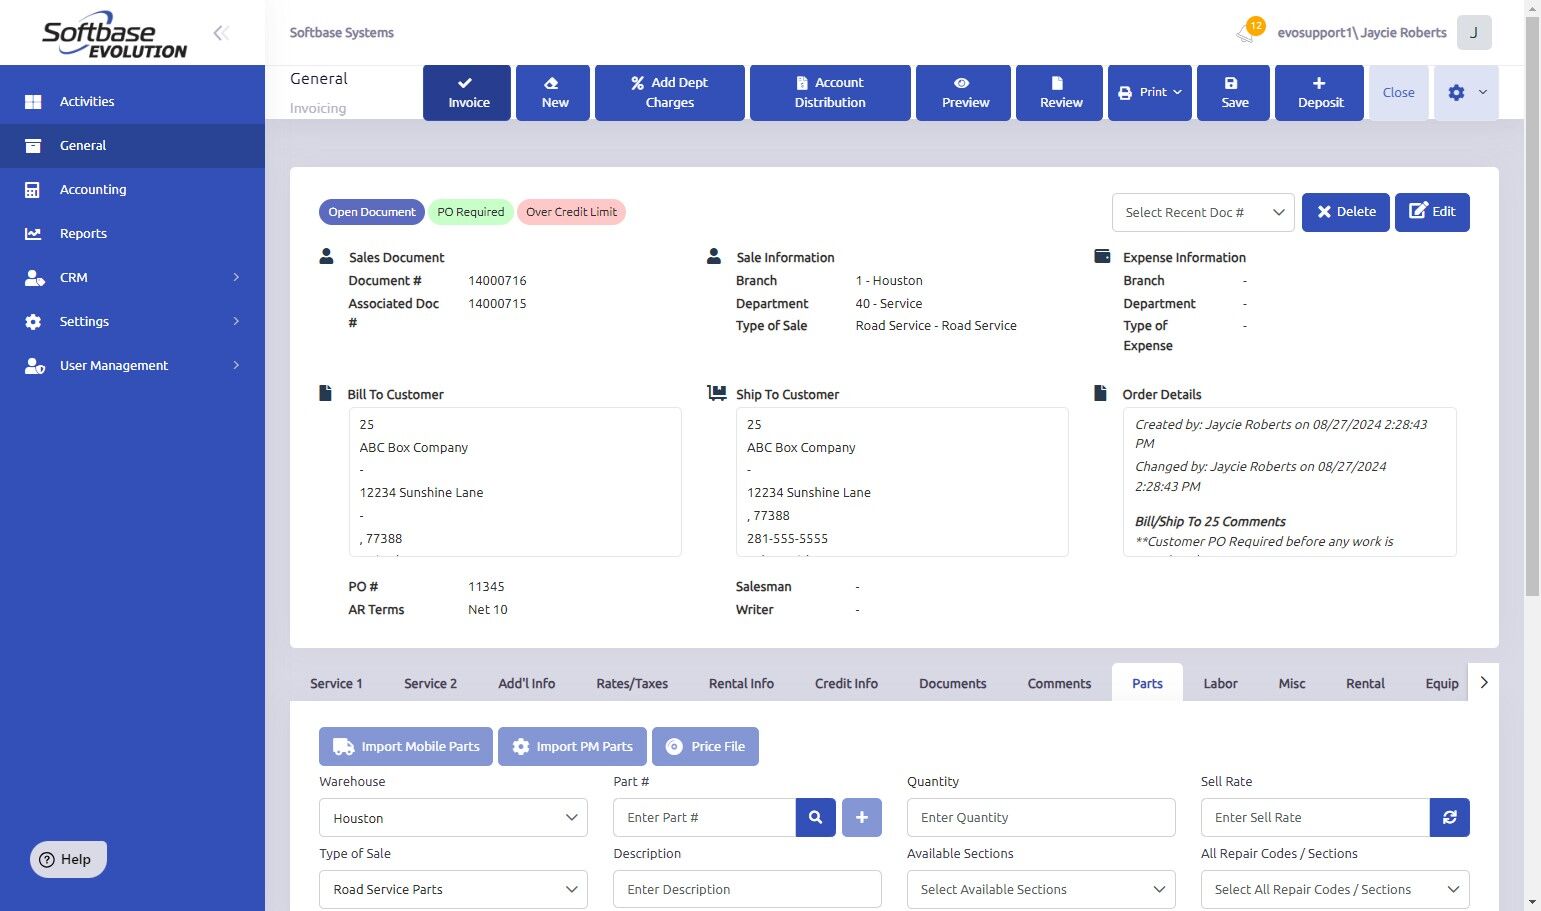The height and width of the screenshot is (911, 1541).
Task: Click the PO Required badge
Action: pyautogui.click(x=471, y=212)
